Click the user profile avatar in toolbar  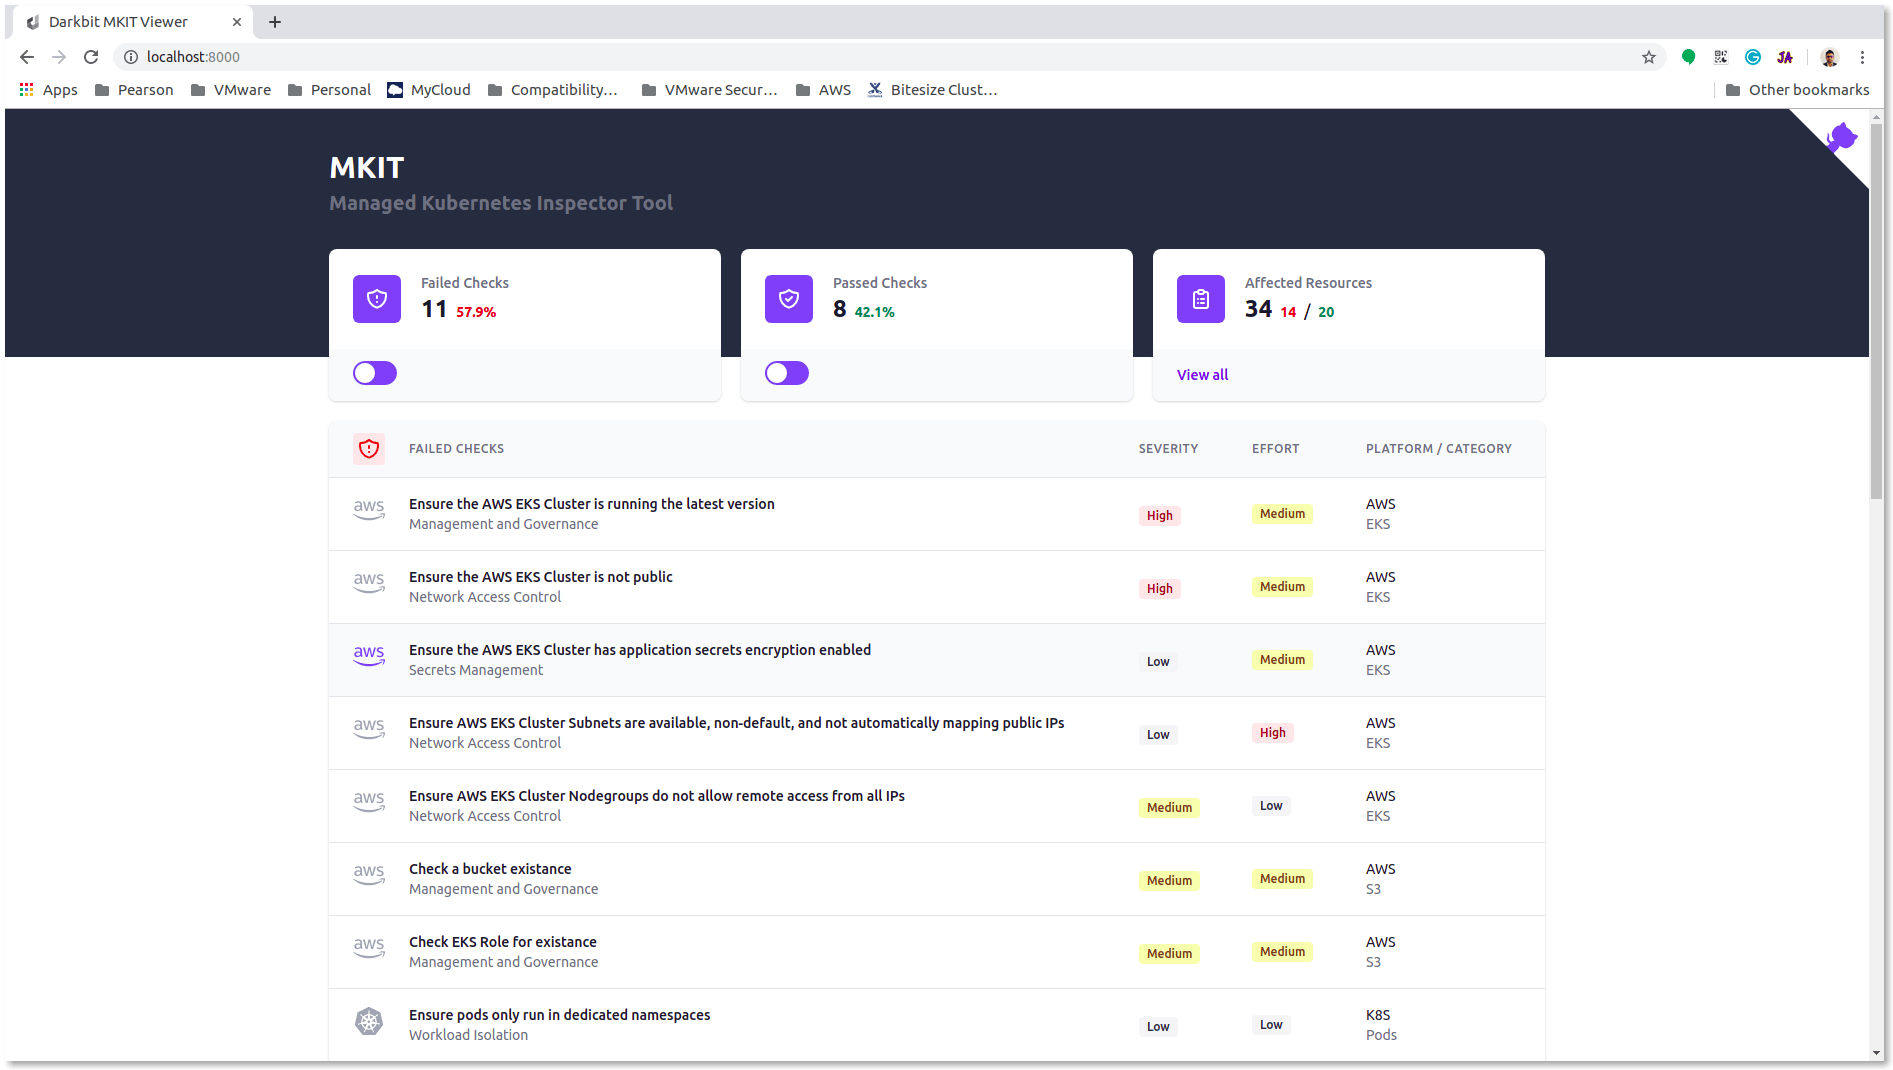(x=1829, y=57)
